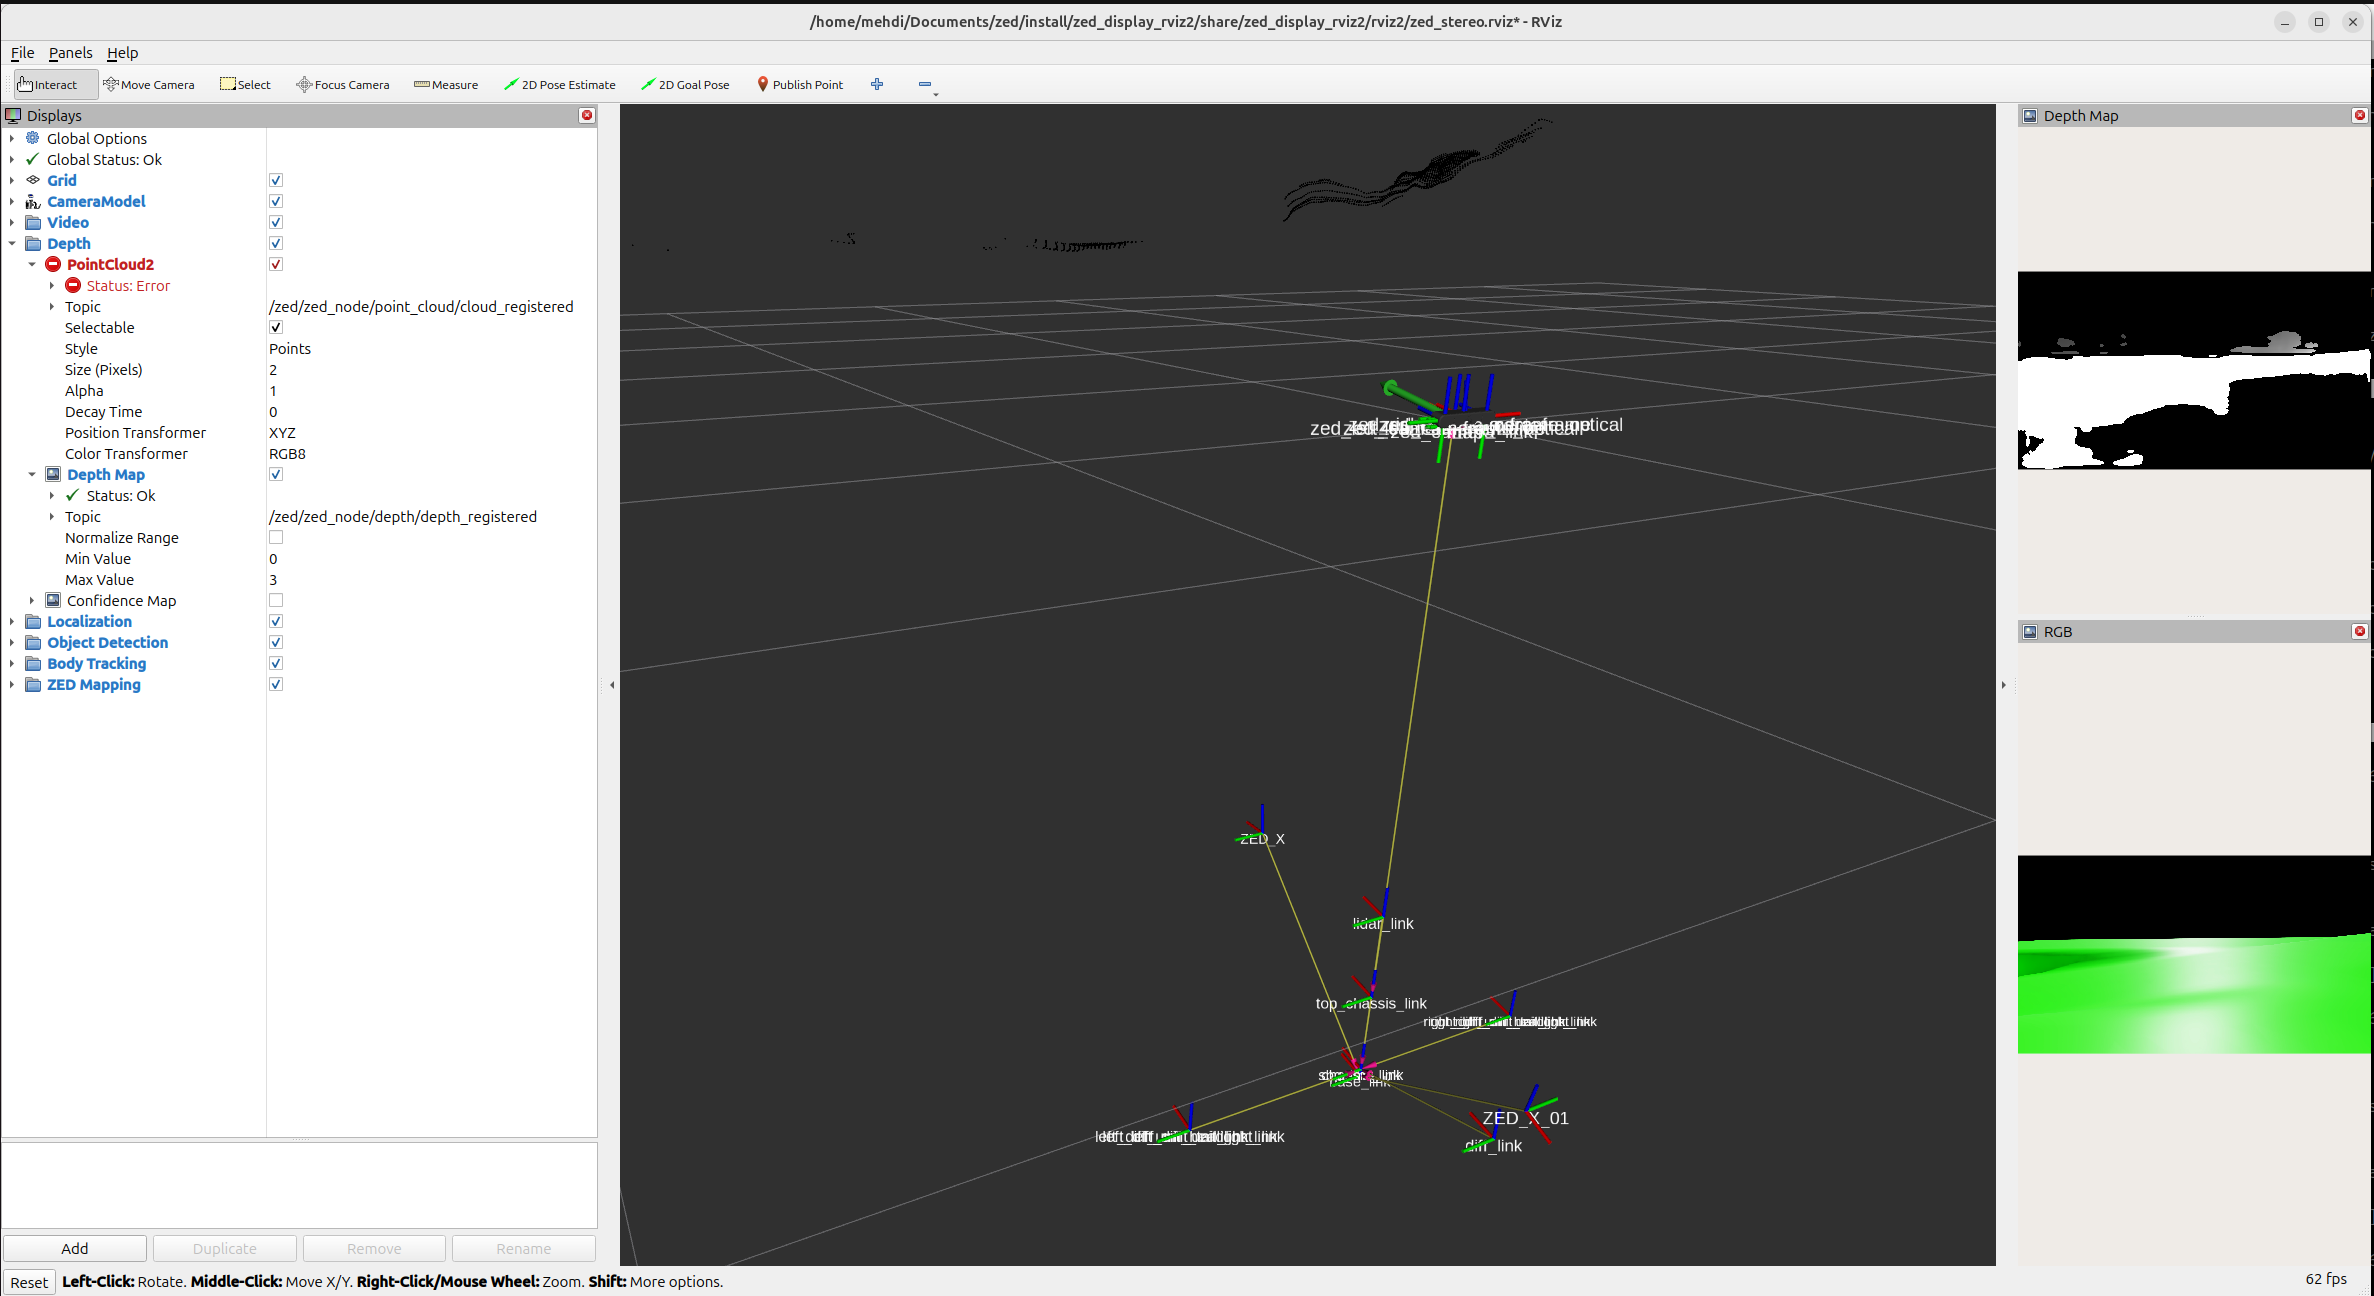The width and height of the screenshot is (2374, 1296).
Task: Activate the Measure tool
Action: click(446, 85)
